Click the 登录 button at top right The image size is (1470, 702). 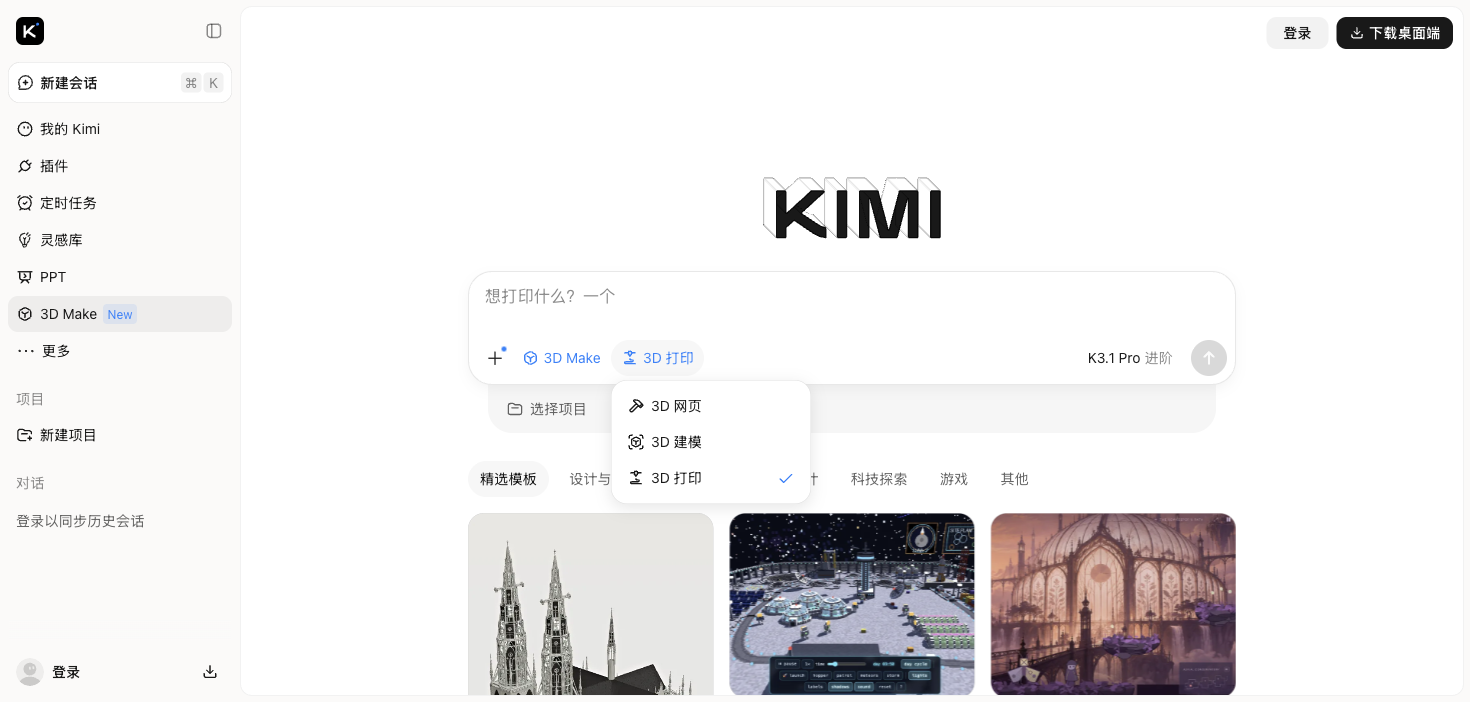[1297, 33]
